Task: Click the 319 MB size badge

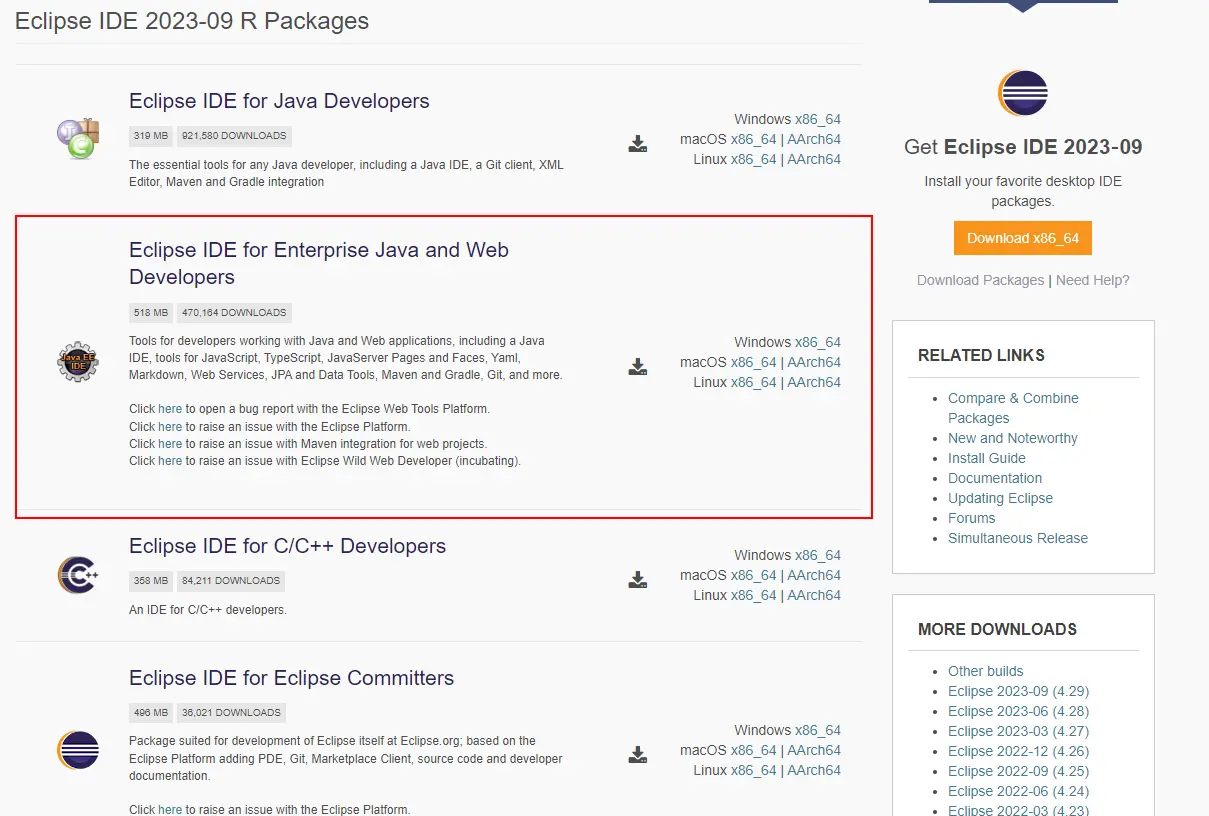Action: coord(151,136)
